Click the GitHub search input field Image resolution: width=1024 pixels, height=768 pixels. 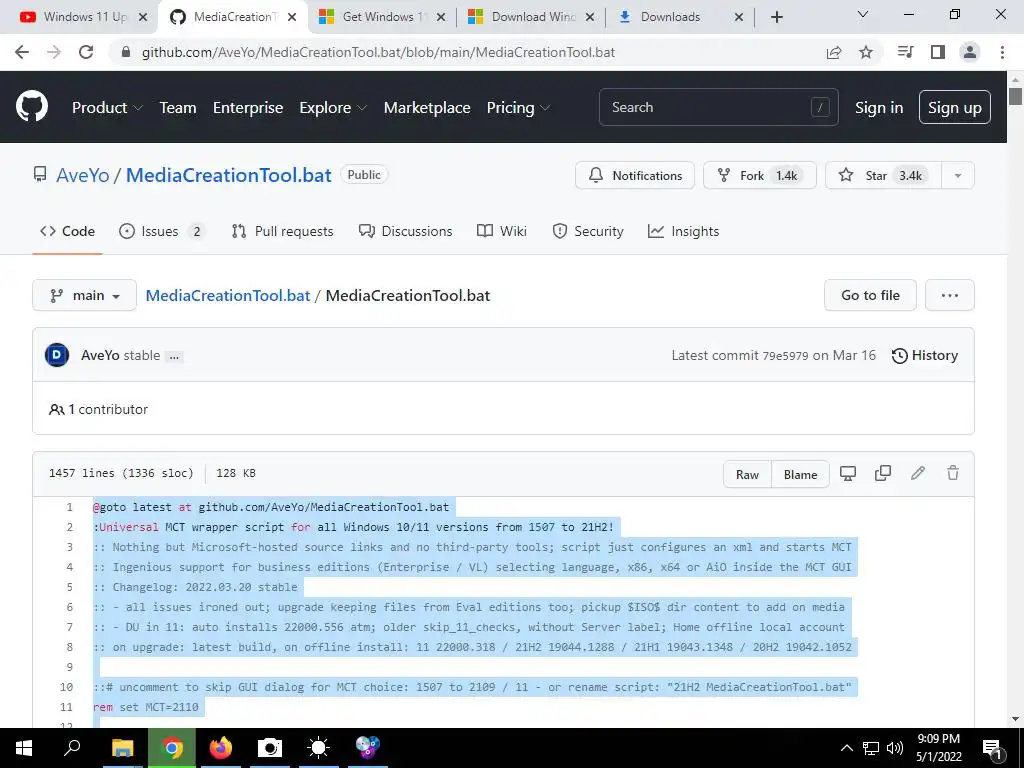pyautogui.click(x=718, y=107)
